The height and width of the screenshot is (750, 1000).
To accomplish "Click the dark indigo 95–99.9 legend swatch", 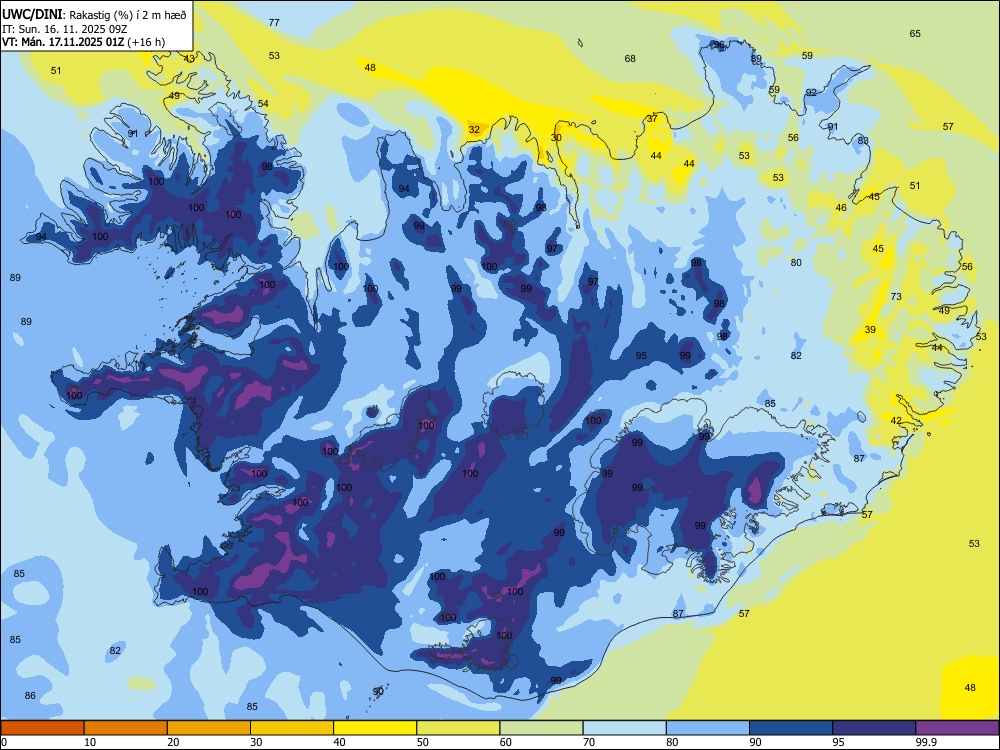I will coord(874,728).
